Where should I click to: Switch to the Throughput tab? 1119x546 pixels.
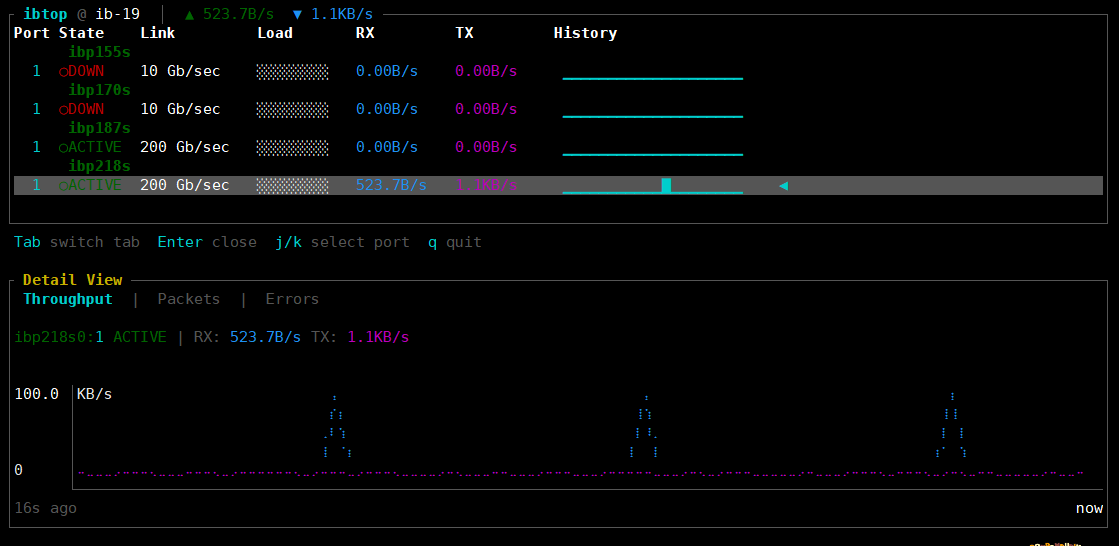[x=68, y=299]
